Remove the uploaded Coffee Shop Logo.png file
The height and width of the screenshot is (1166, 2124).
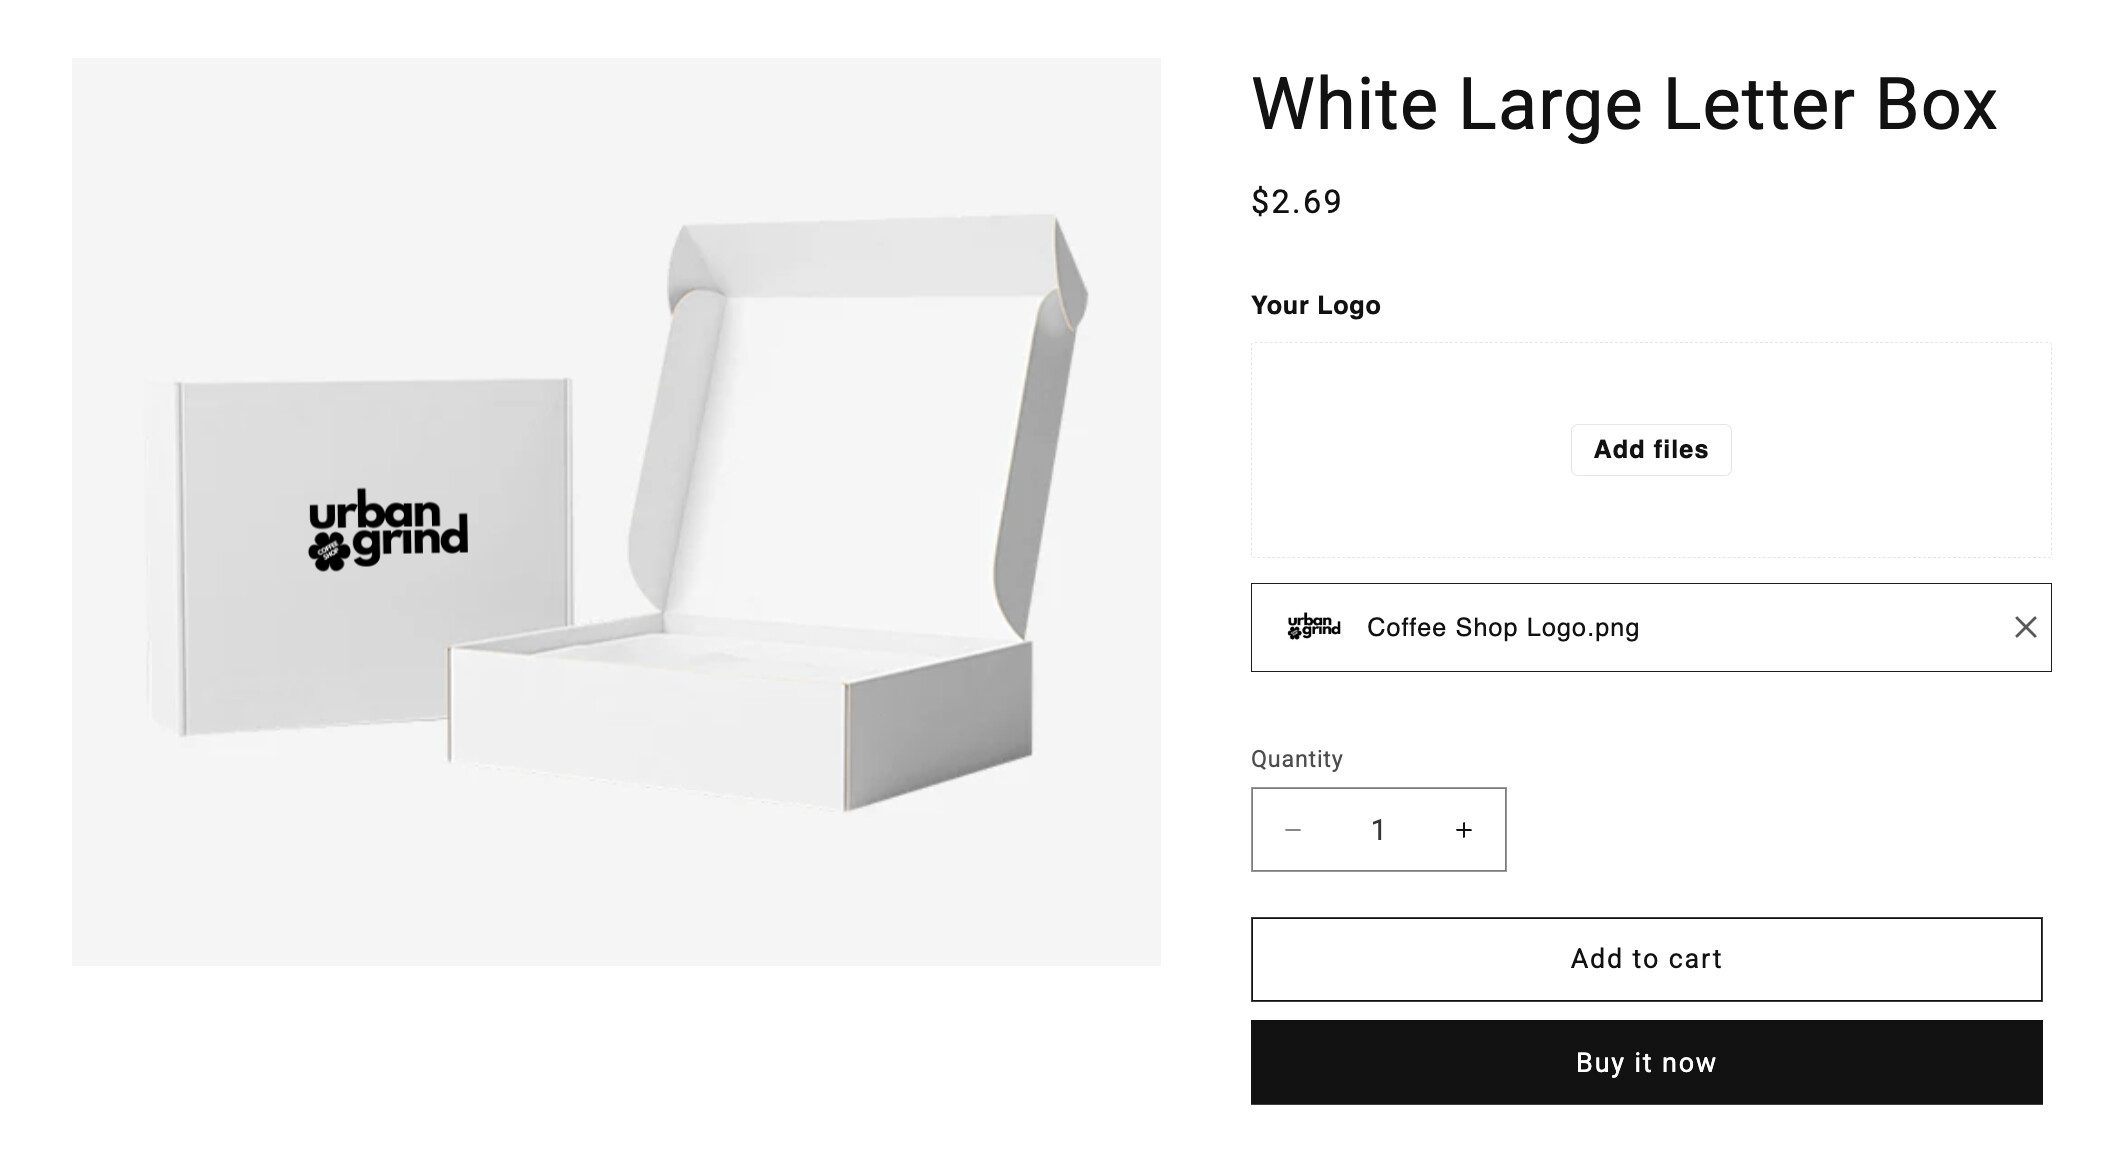tap(2025, 627)
